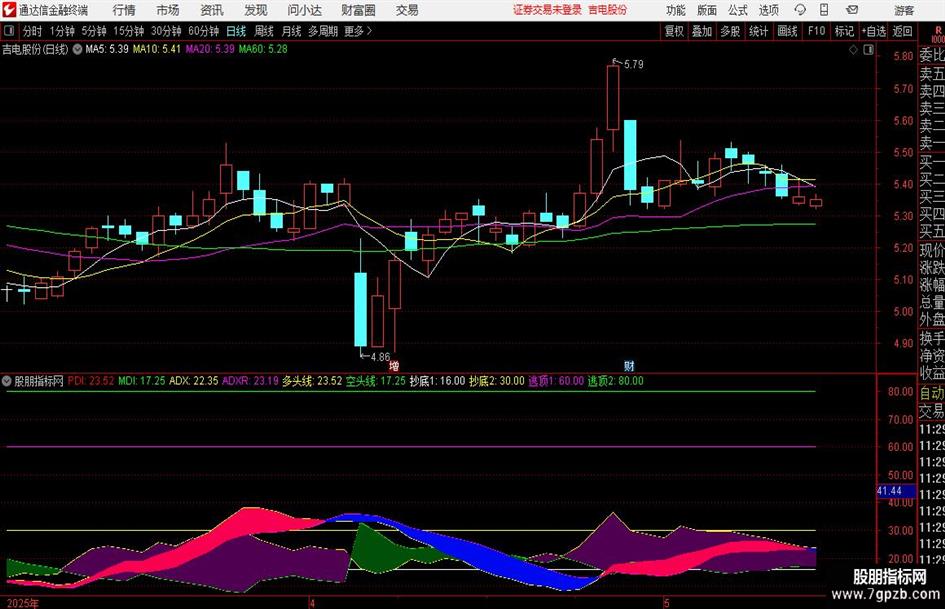This screenshot has height=609, width=945.
Task: Click the MA10: 5.41 indicator label
Action: pyautogui.click(x=157, y=49)
